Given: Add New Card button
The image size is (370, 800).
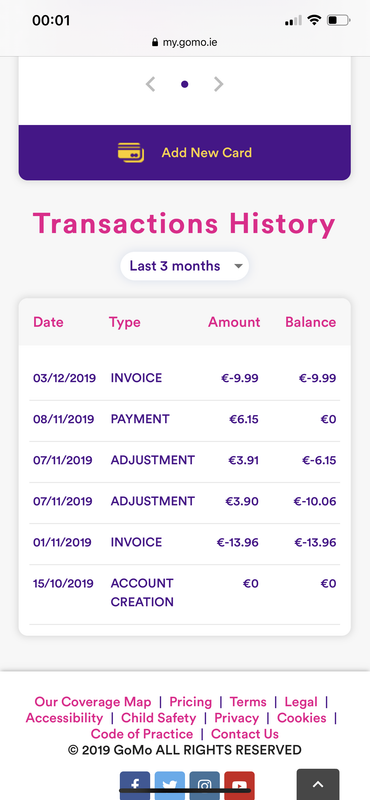Looking at the screenshot, I should pos(185,153).
